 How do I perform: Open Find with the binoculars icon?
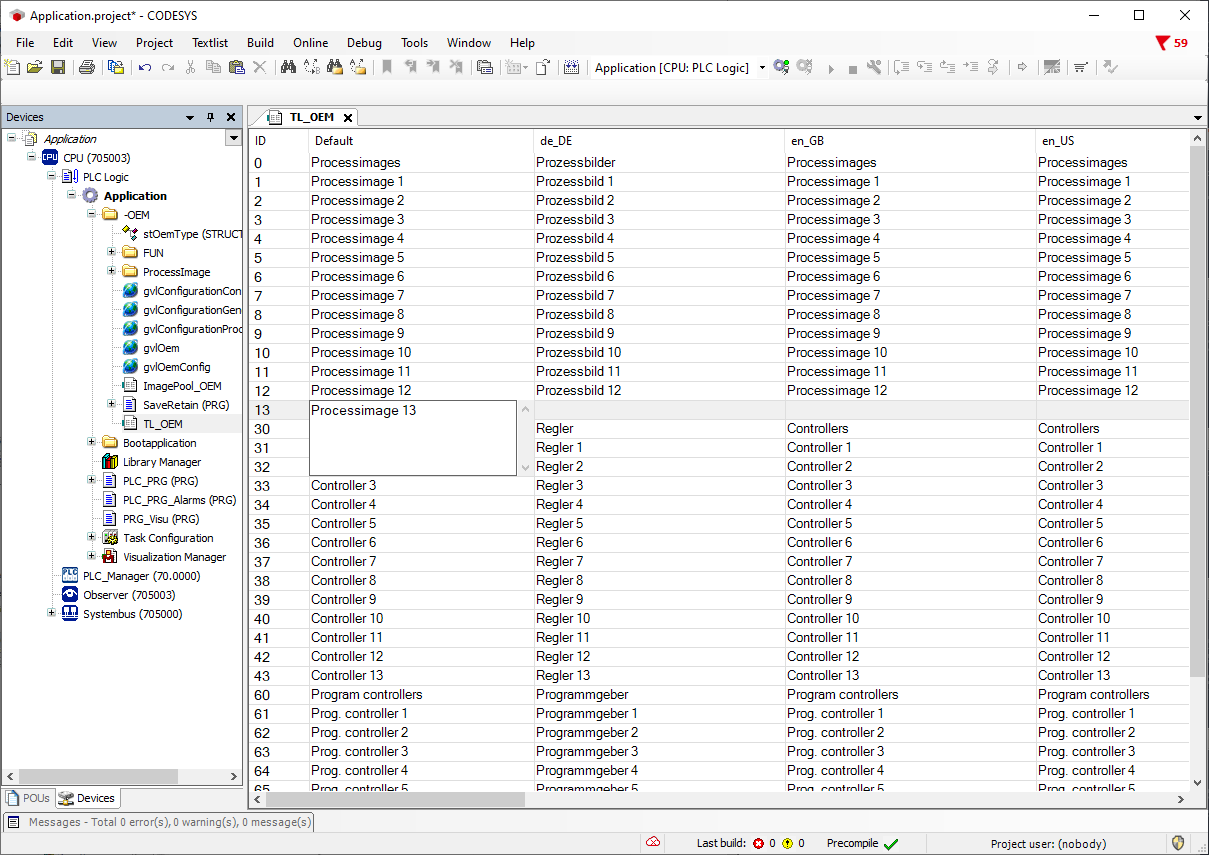(288, 68)
